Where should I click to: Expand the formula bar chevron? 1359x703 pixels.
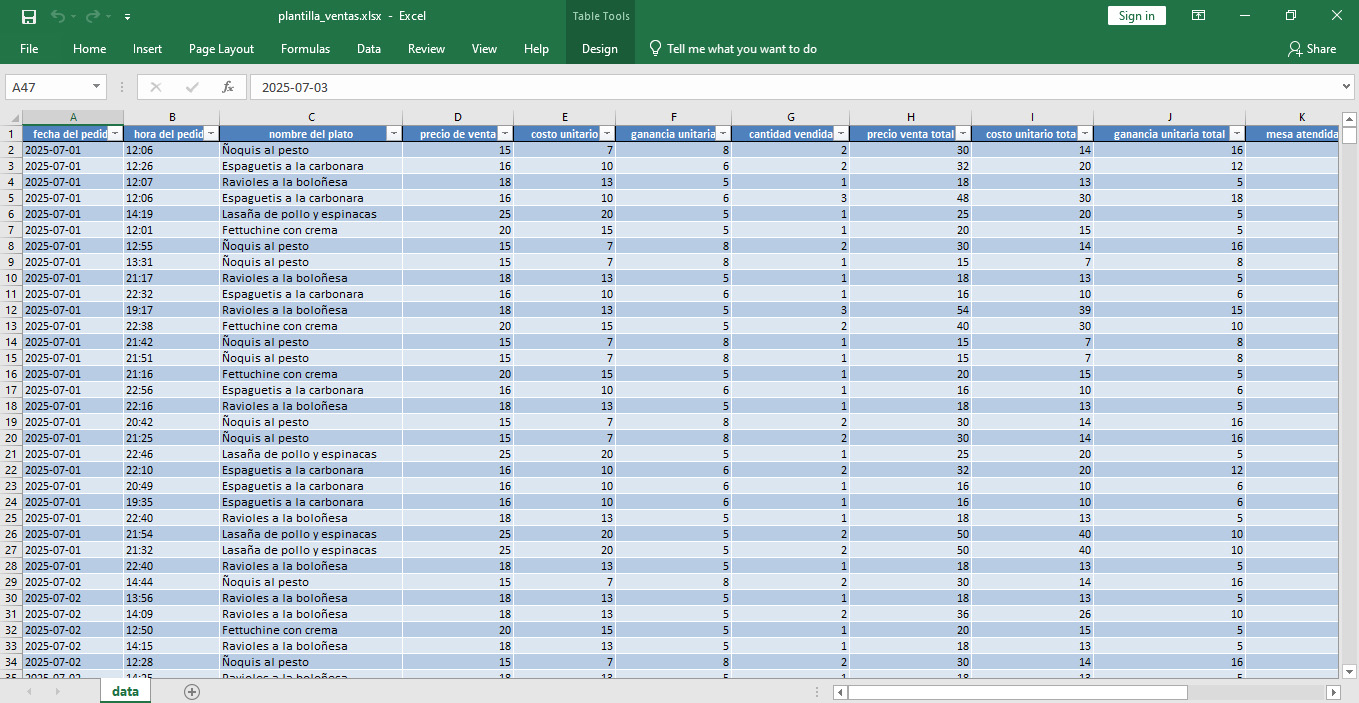point(1345,87)
